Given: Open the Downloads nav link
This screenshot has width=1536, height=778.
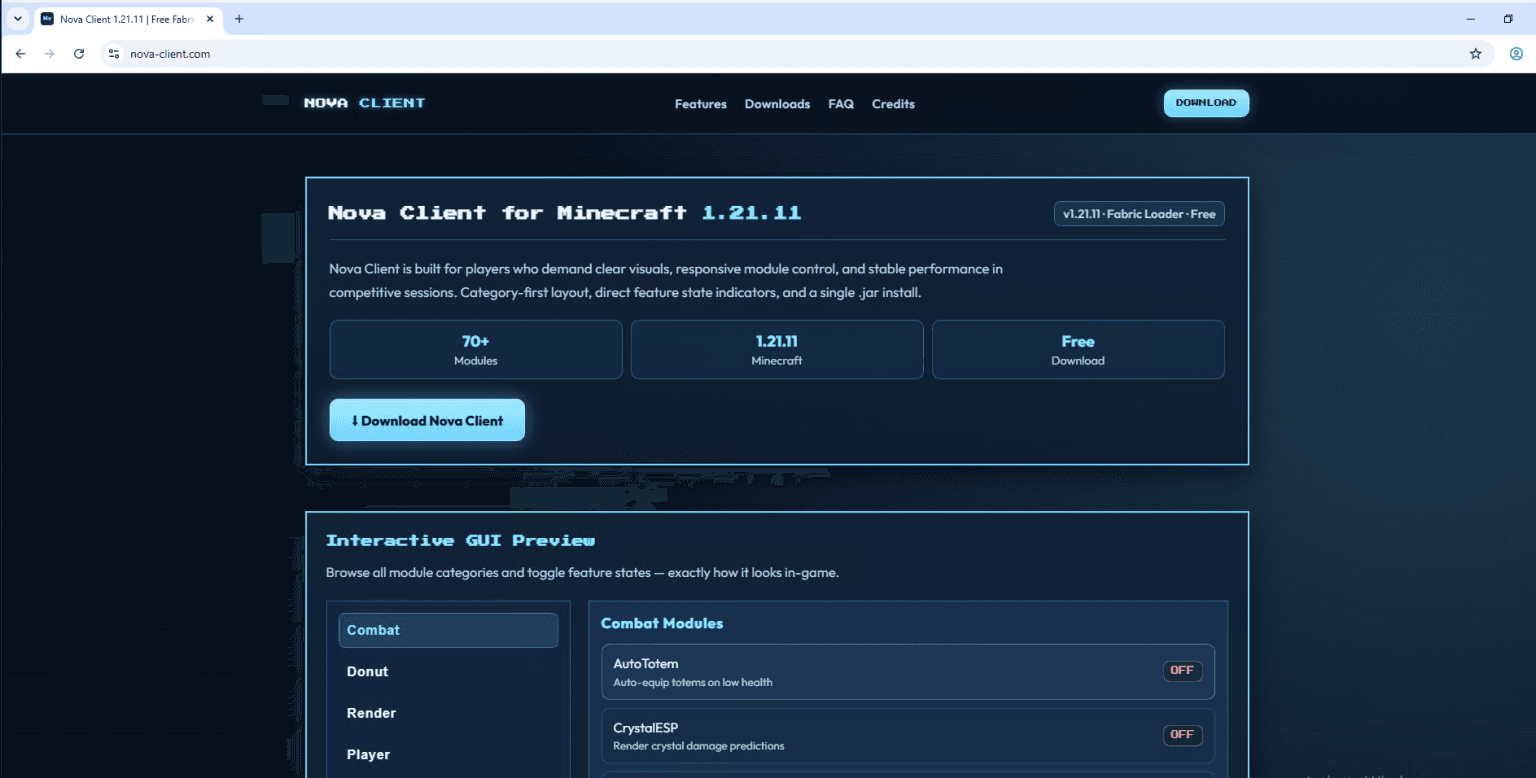Looking at the screenshot, I should (x=777, y=104).
